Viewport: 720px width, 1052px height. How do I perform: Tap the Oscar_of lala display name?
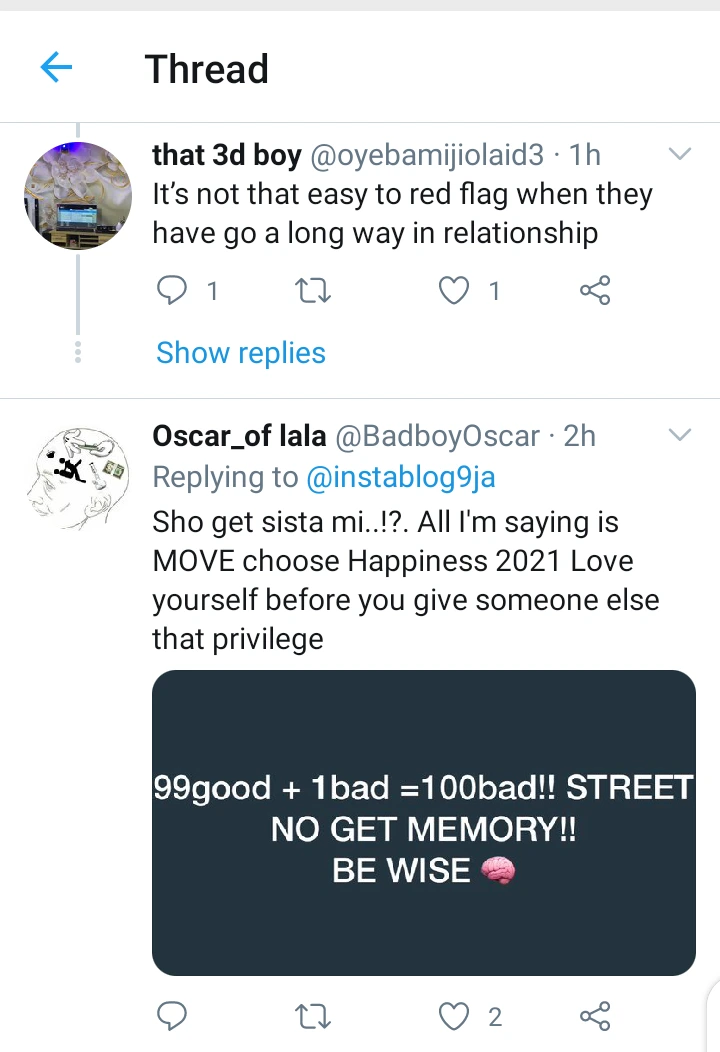239,437
